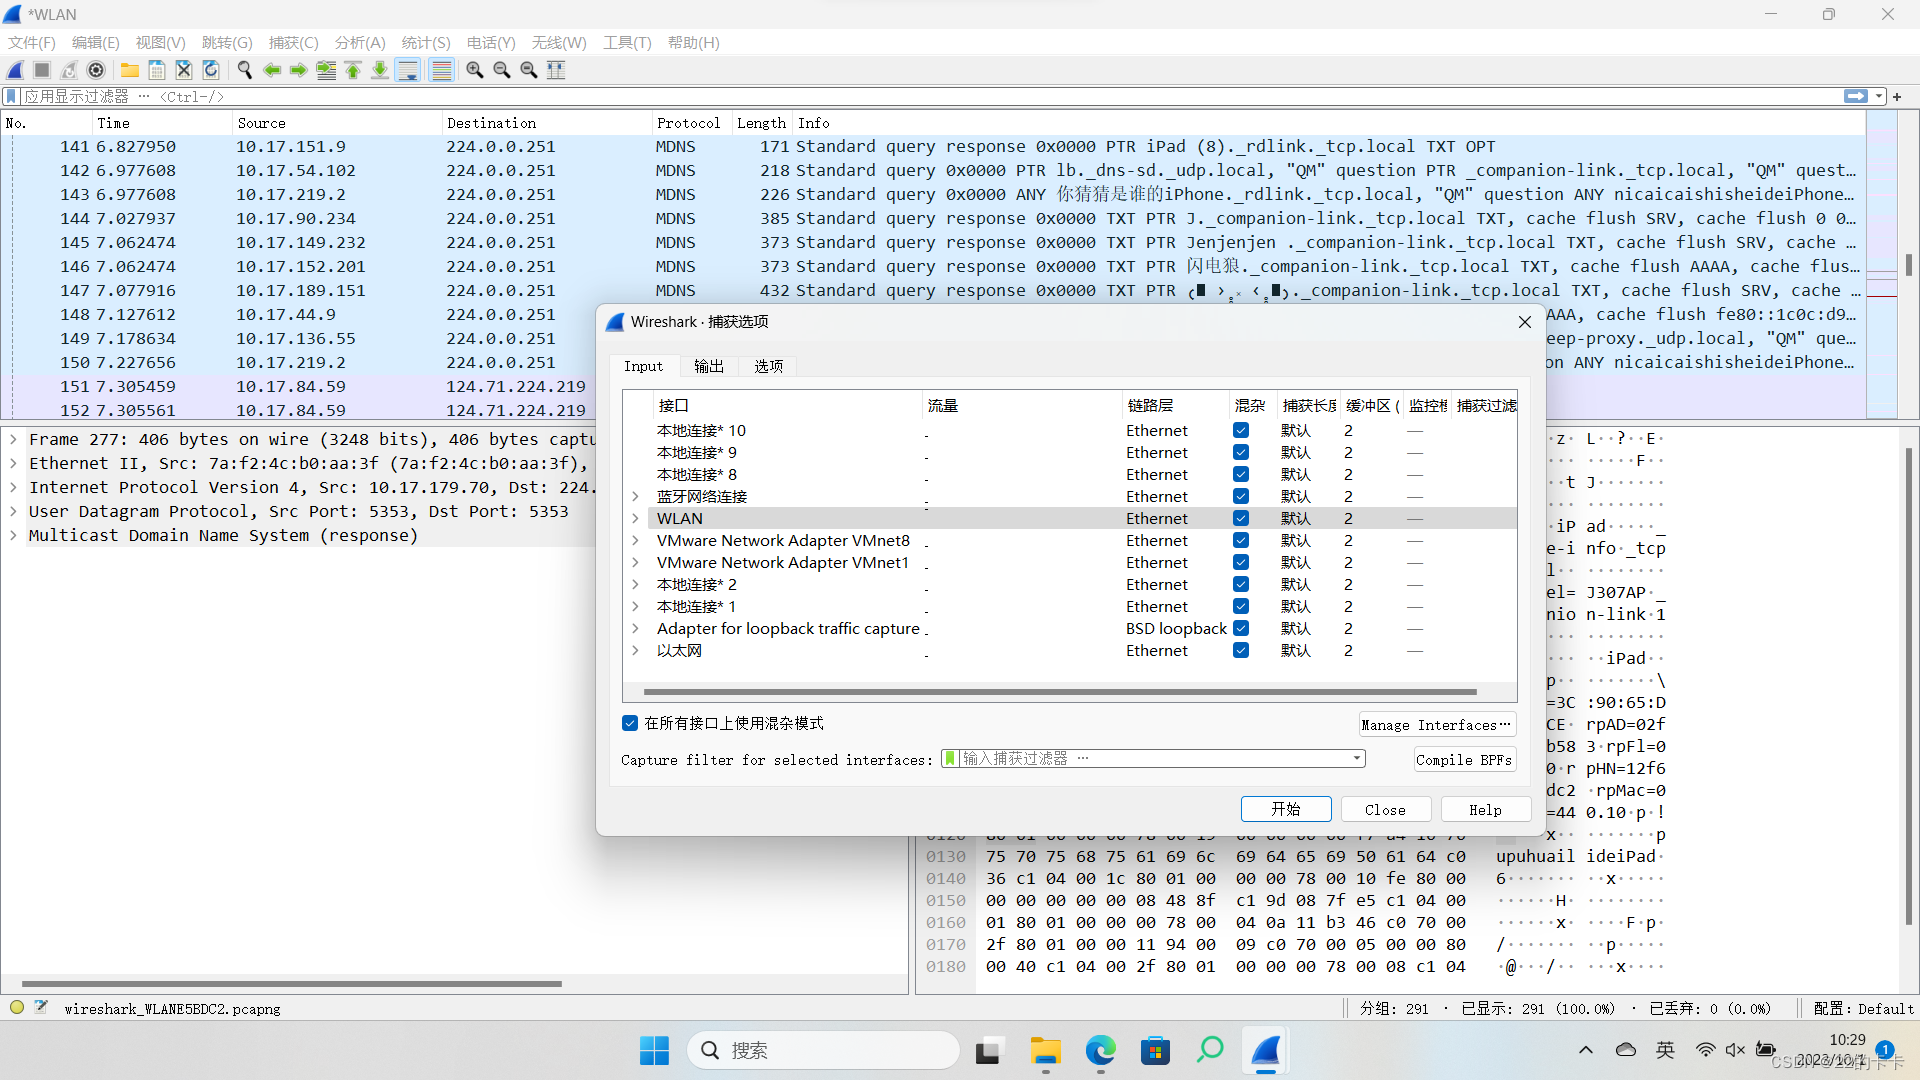Click the capture options gear icon
The height and width of the screenshot is (1080, 1920).
[x=96, y=70]
